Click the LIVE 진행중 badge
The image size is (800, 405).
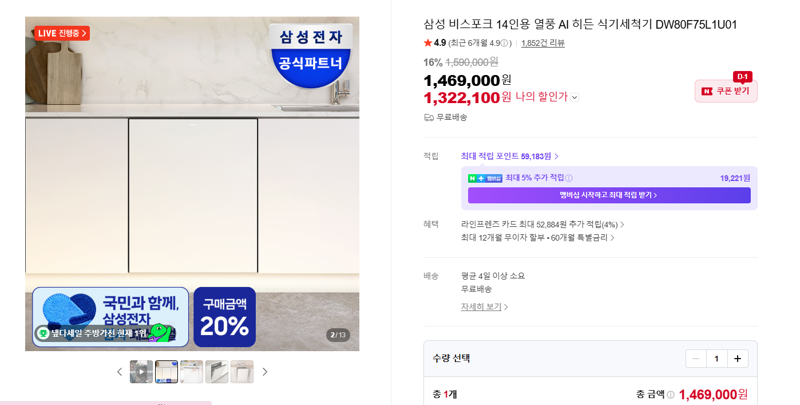coord(62,33)
